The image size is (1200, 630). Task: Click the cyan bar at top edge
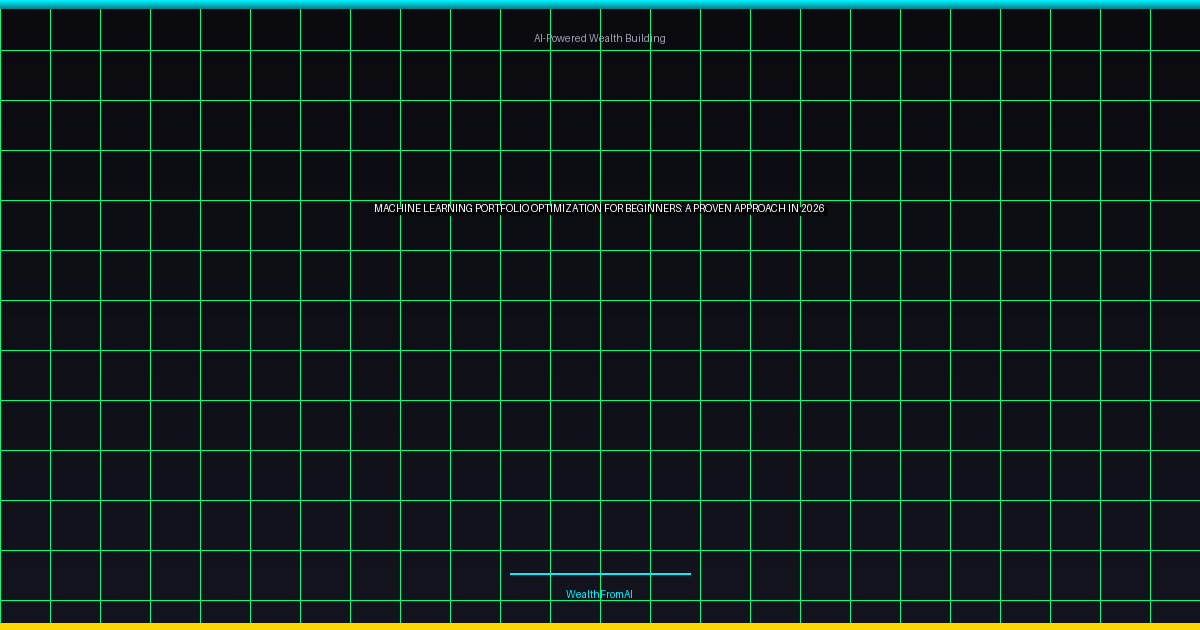[x=600, y=4]
